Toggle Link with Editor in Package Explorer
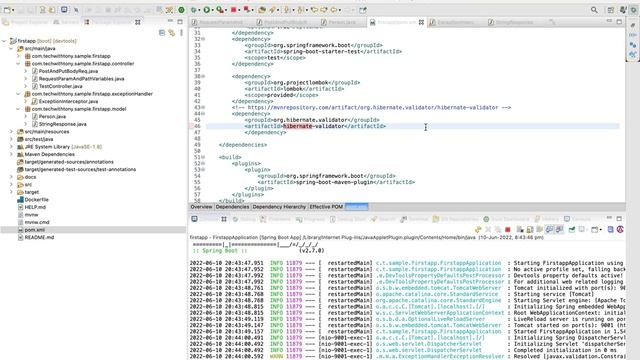This screenshot has width=640, height=360. pyautogui.click(x=171, y=33)
